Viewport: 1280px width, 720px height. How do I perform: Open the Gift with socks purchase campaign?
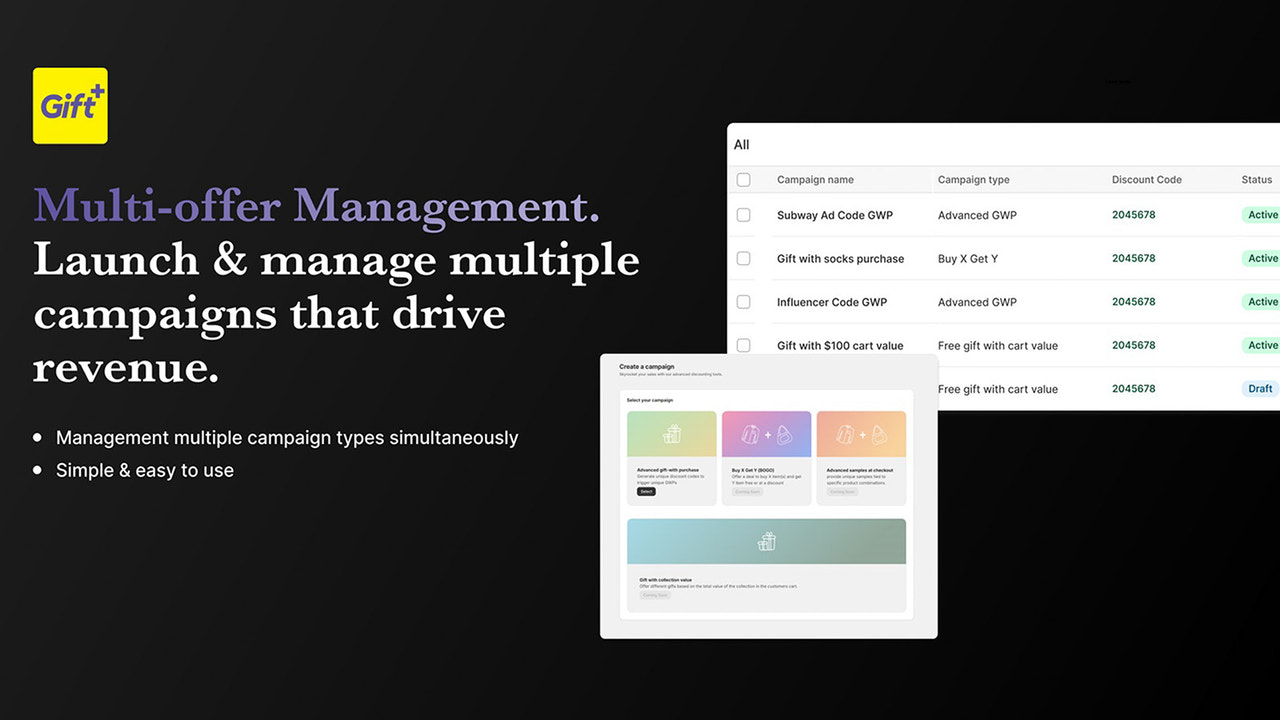click(840, 258)
